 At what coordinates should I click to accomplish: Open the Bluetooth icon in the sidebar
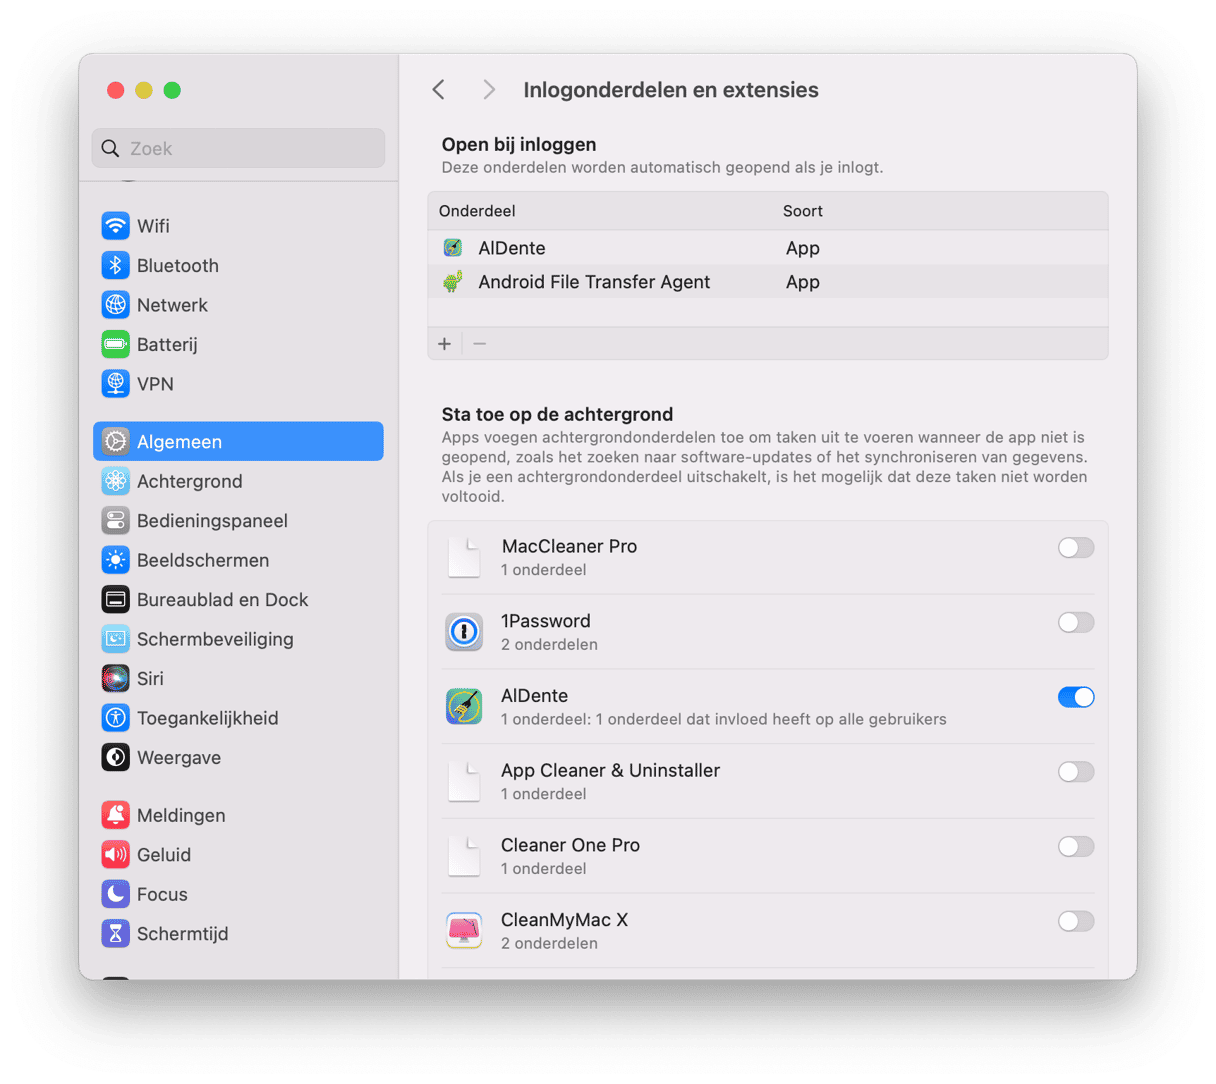click(x=116, y=265)
